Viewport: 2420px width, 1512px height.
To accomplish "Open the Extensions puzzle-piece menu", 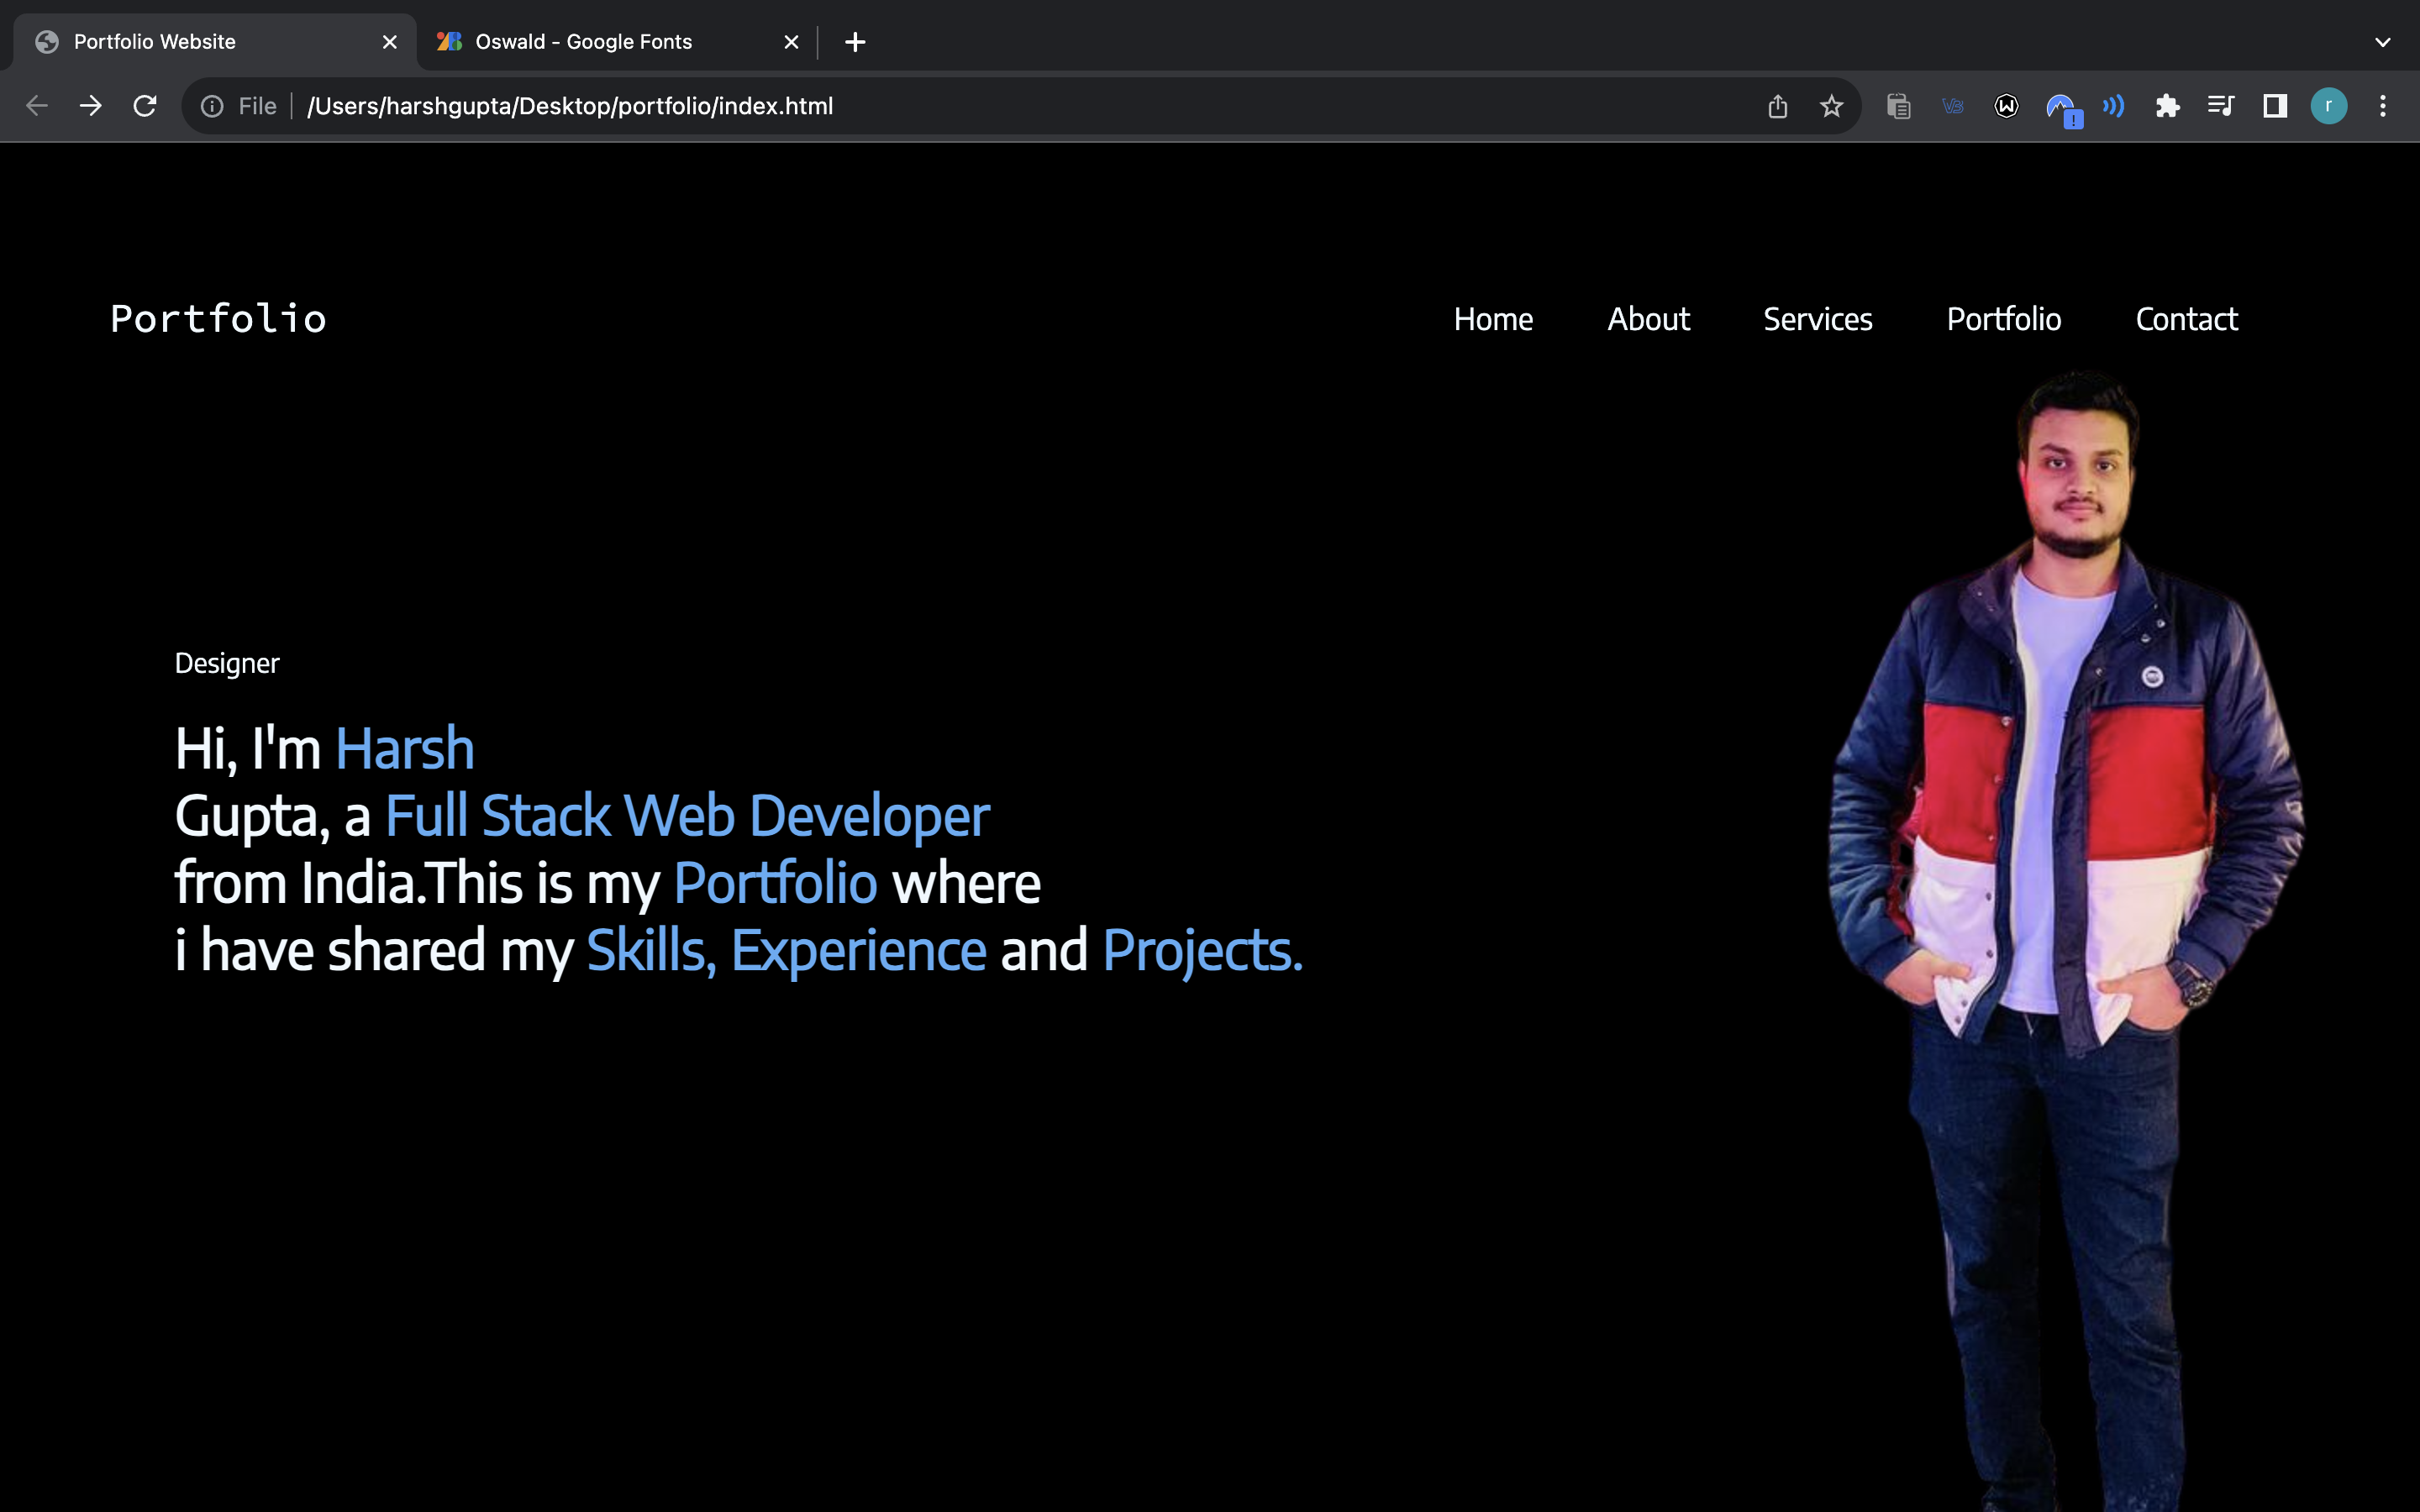I will 2167,106.
